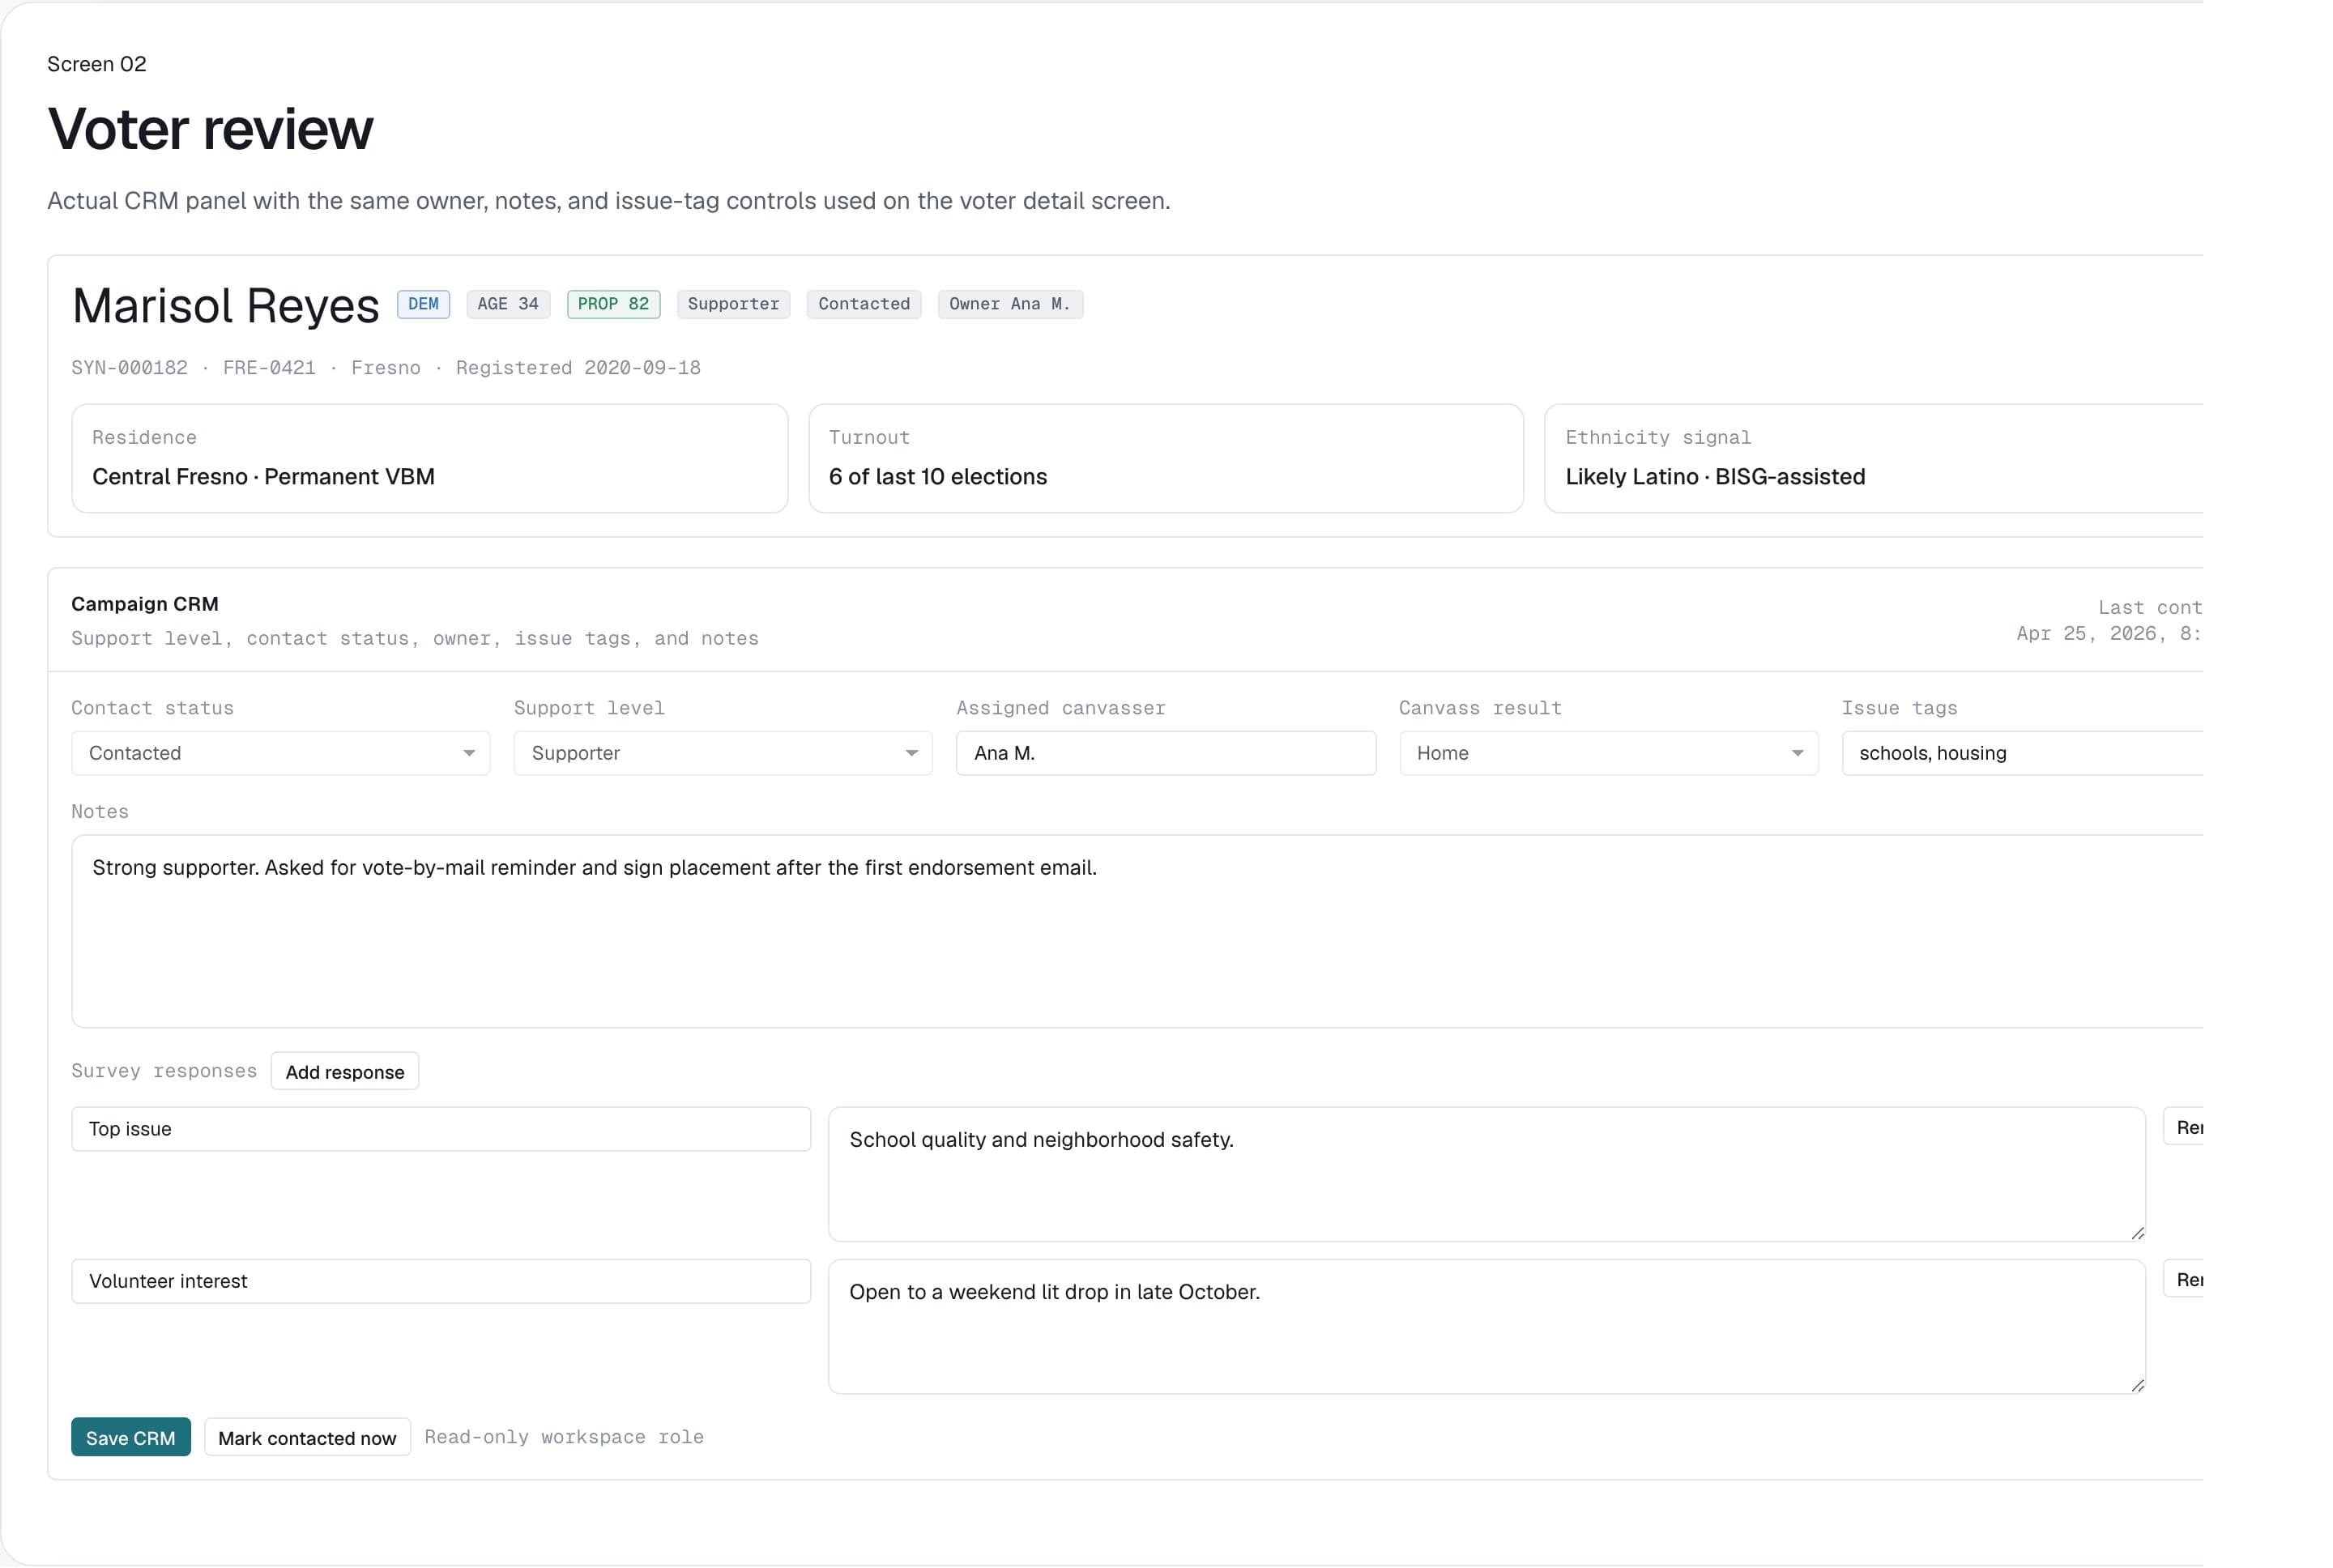Click the PROP 82 badge
The image size is (2333, 1568).
click(613, 304)
